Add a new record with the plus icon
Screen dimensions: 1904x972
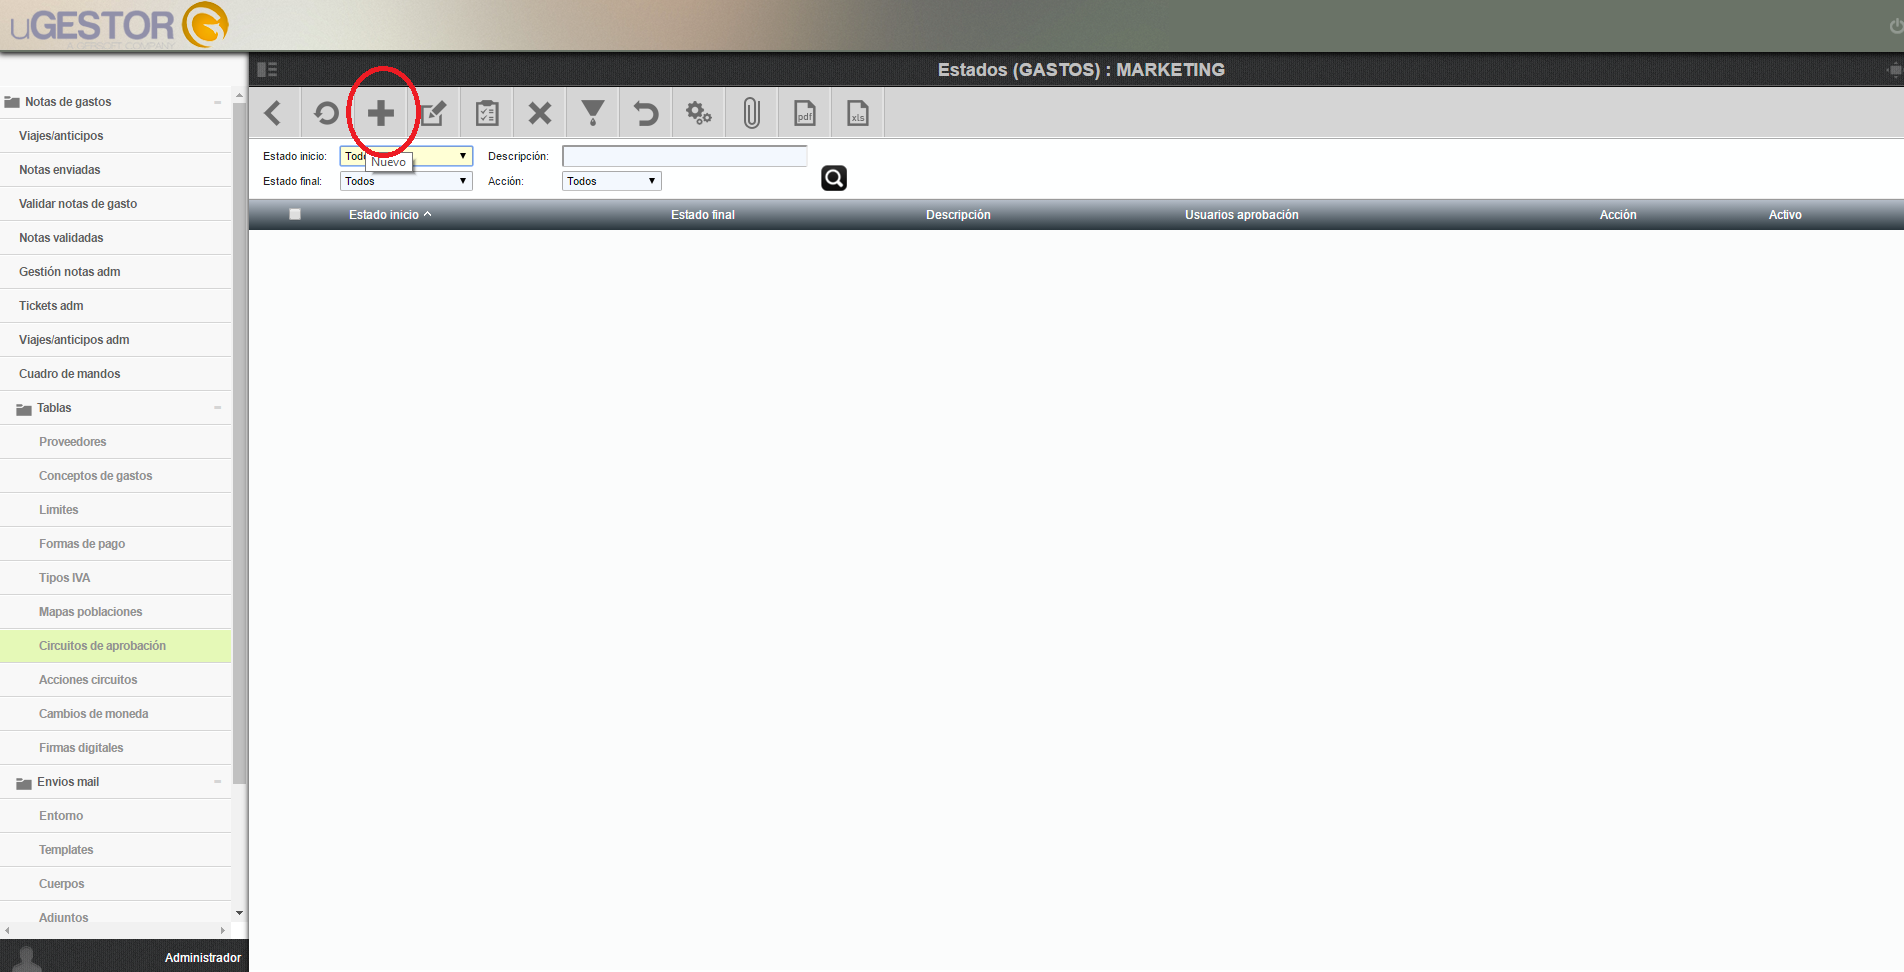pos(380,113)
